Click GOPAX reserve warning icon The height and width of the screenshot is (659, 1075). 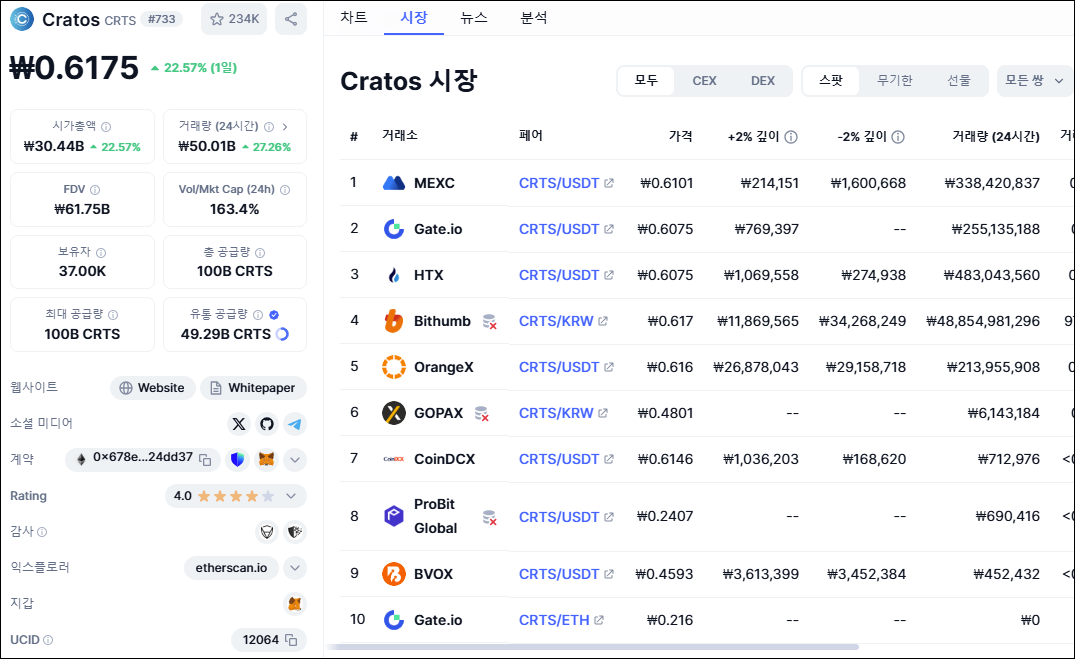(482, 414)
